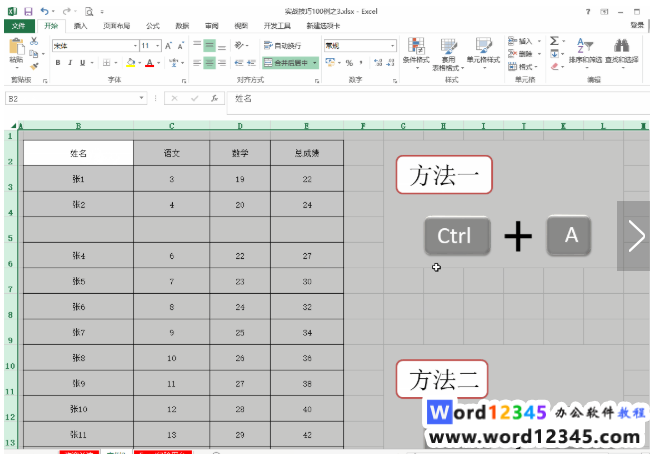Image resolution: width=650 pixels, height=454 pixels.
Task: Toggle center horizontal alignment
Action: (209, 63)
